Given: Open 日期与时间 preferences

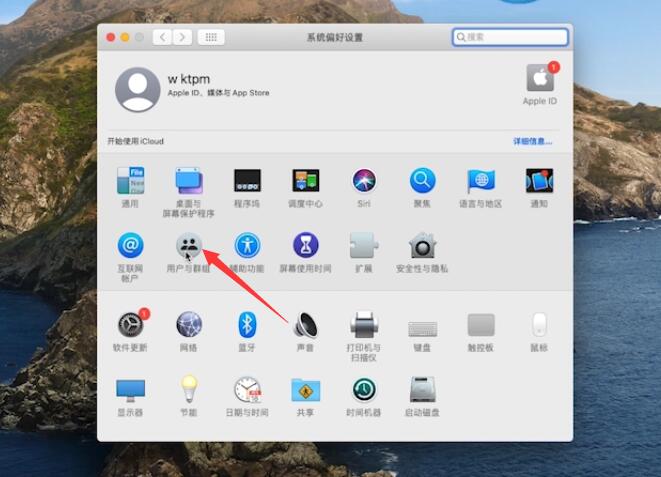Looking at the screenshot, I should click(x=248, y=390).
